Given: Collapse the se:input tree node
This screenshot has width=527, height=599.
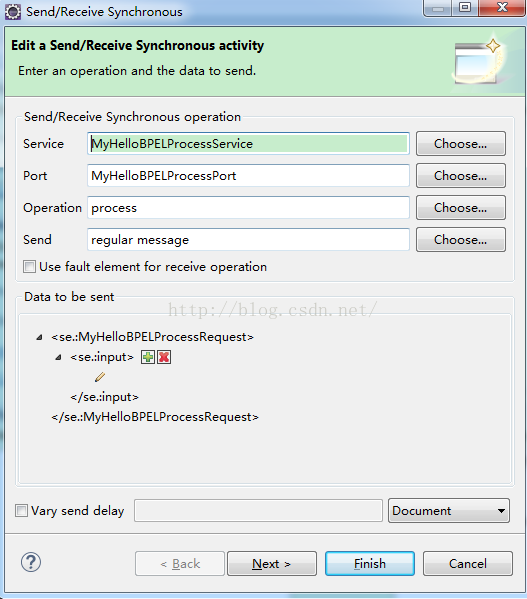Looking at the screenshot, I should click(58, 358).
